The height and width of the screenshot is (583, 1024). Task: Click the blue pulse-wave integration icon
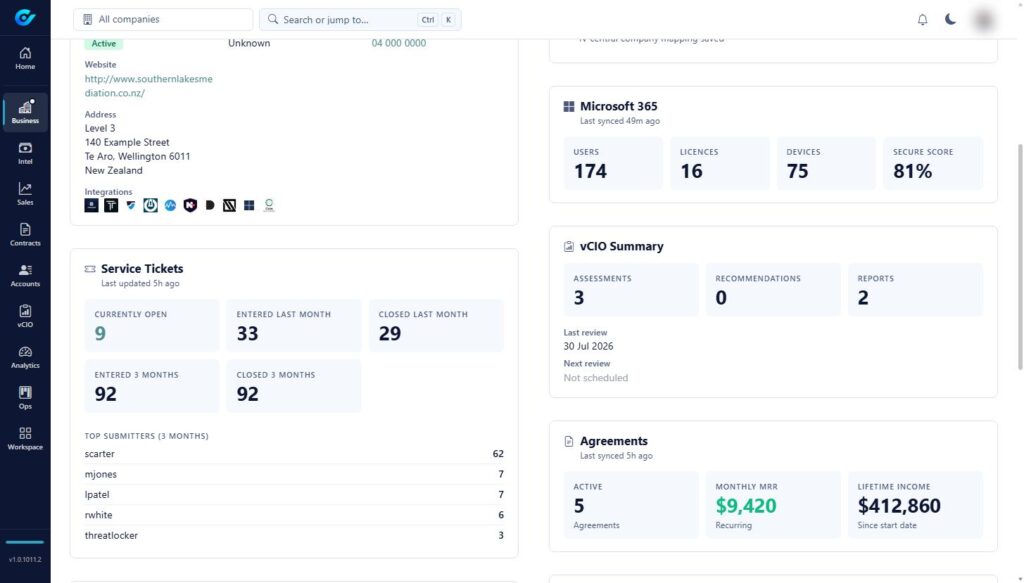coord(170,205)
